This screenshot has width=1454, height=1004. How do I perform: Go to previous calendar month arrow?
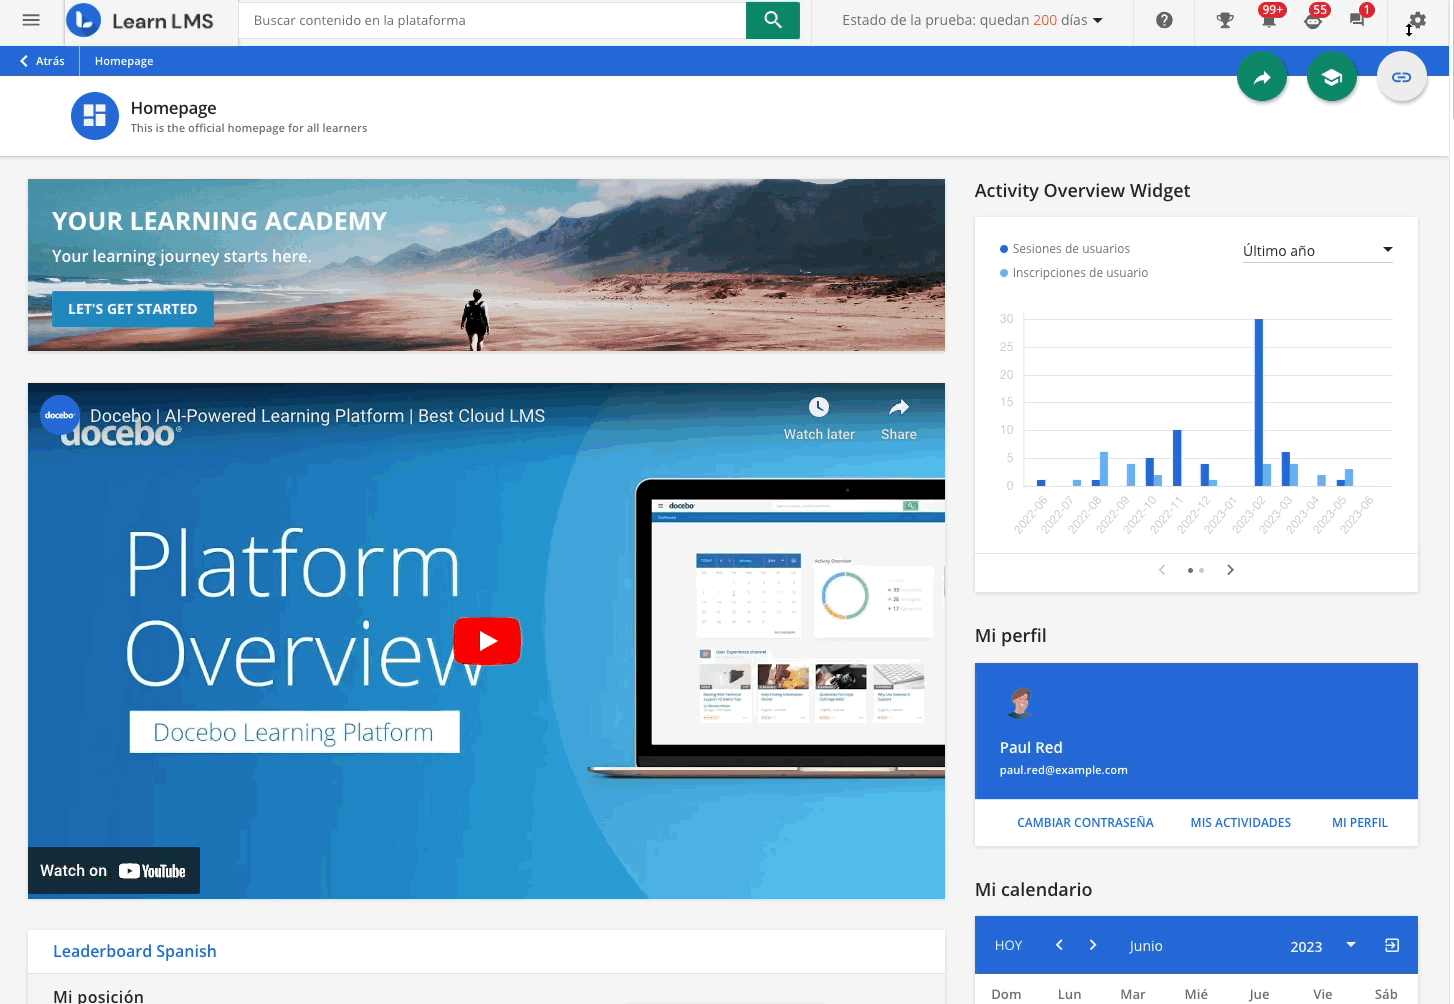point(1059,945)
